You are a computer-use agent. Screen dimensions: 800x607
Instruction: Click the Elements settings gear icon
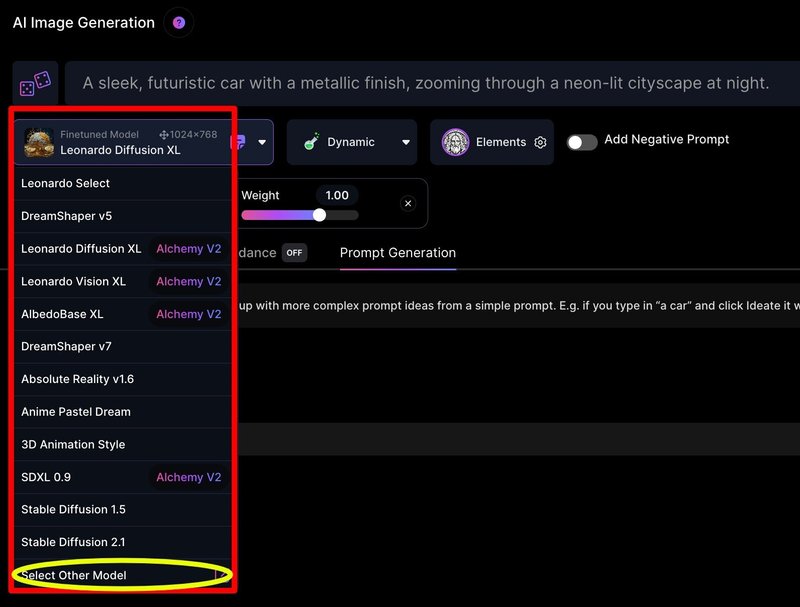coord(540,142)
